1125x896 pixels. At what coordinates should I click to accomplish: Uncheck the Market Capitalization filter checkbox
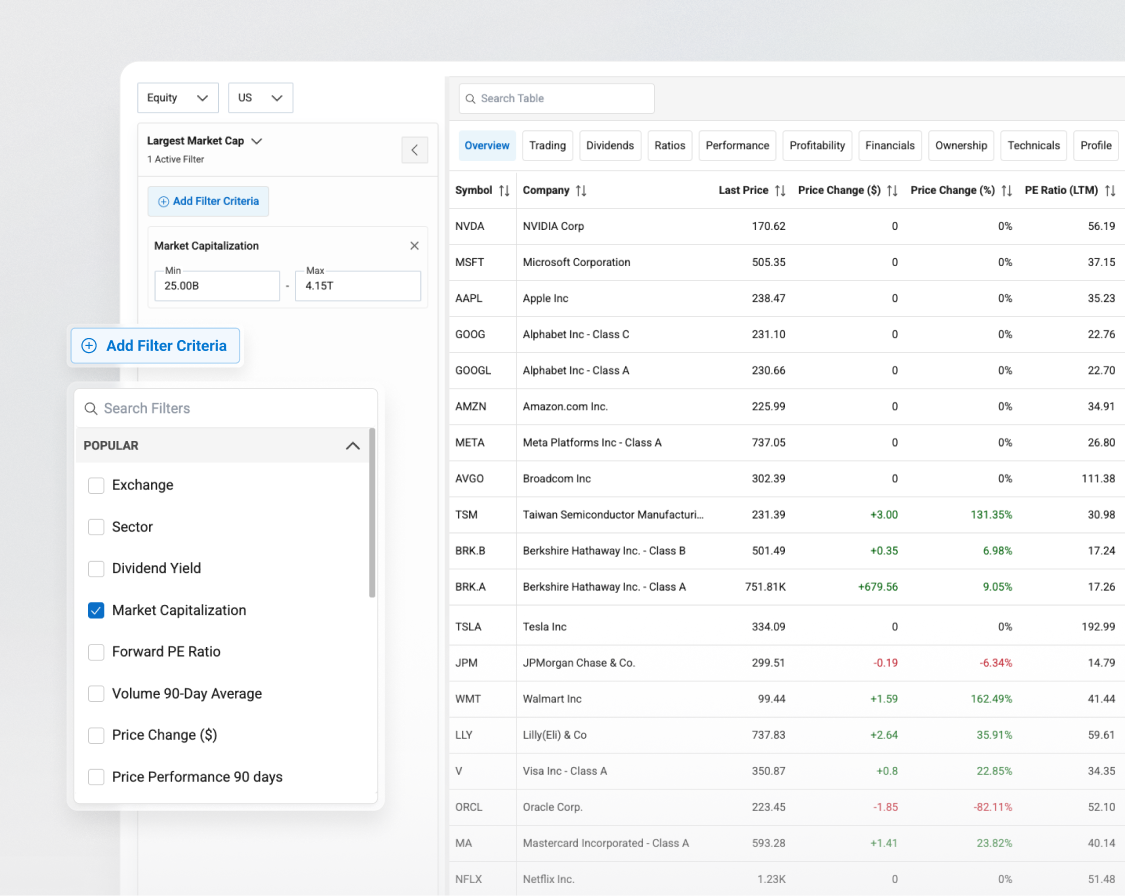click(x=96, y=610)
